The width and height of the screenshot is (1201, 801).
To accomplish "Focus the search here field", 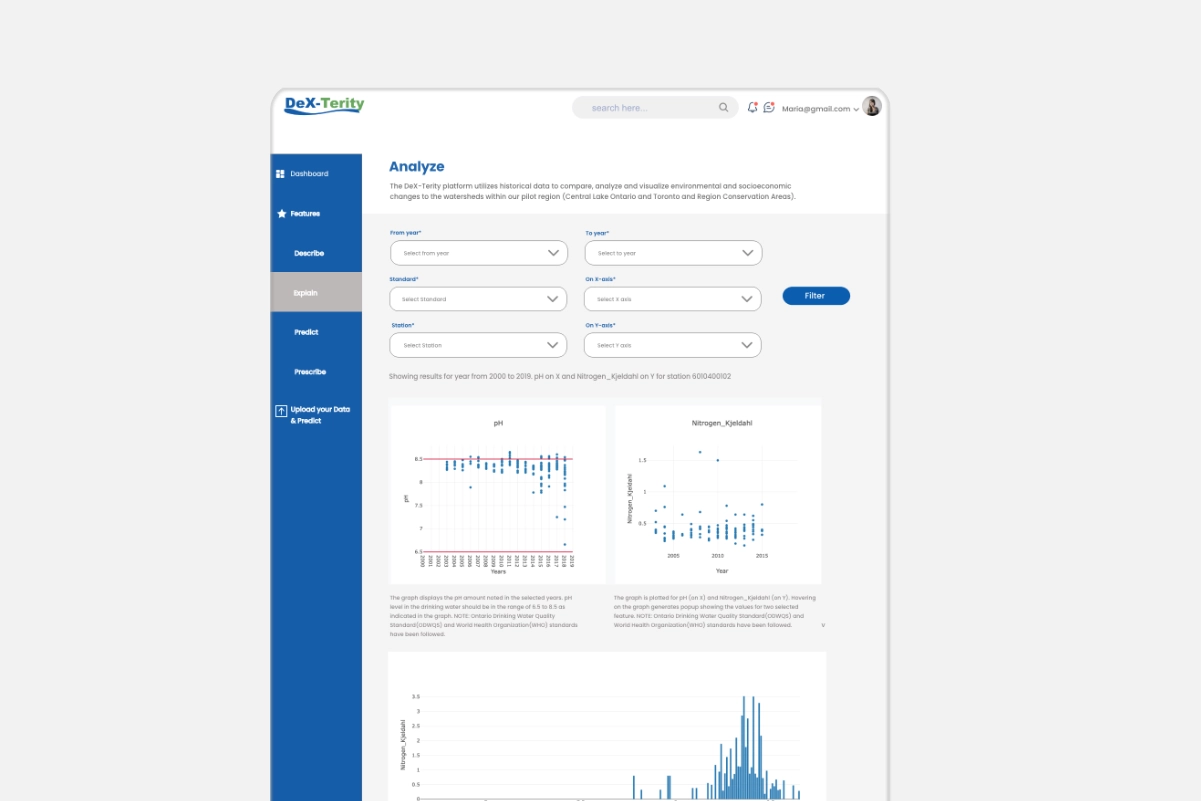I will pyautogui.click(x=655, y=108).
